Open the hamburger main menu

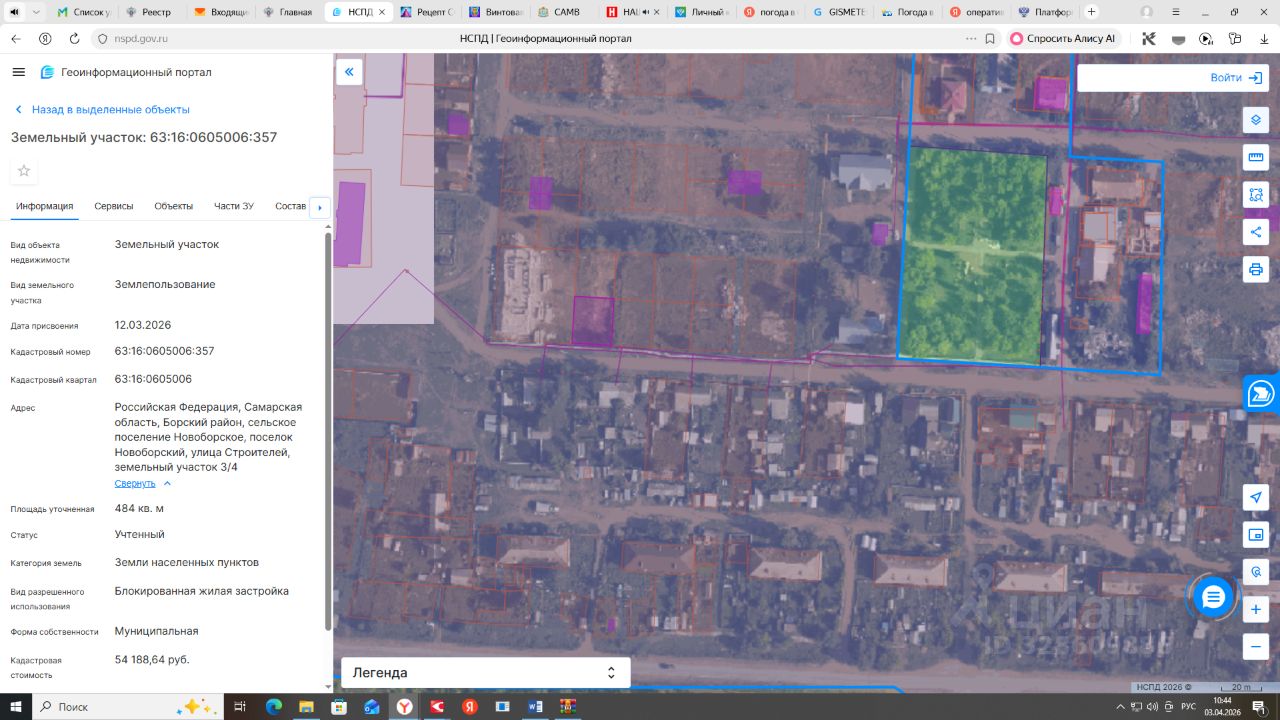tap(18, 72)
